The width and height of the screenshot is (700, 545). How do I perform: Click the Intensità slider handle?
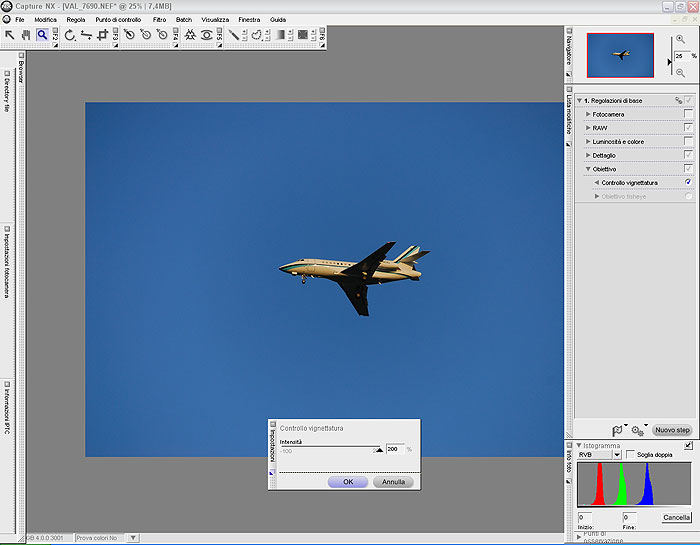click(x=379, y=449)
